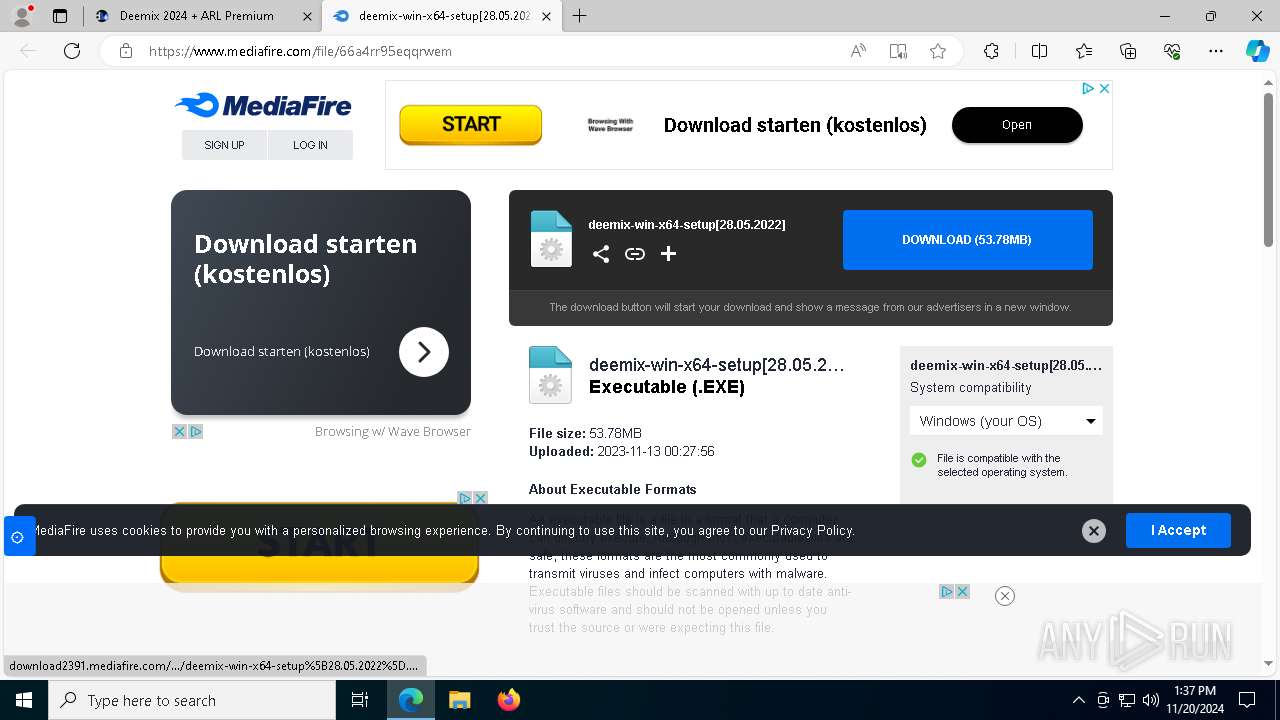The image size is (1280, 720).
Task: Go to MediaFire logo homepage
Action: click(262, 105)
